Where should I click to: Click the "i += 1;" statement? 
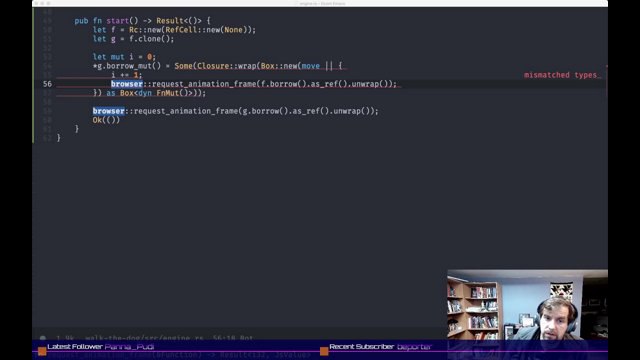tap(127, 75)
